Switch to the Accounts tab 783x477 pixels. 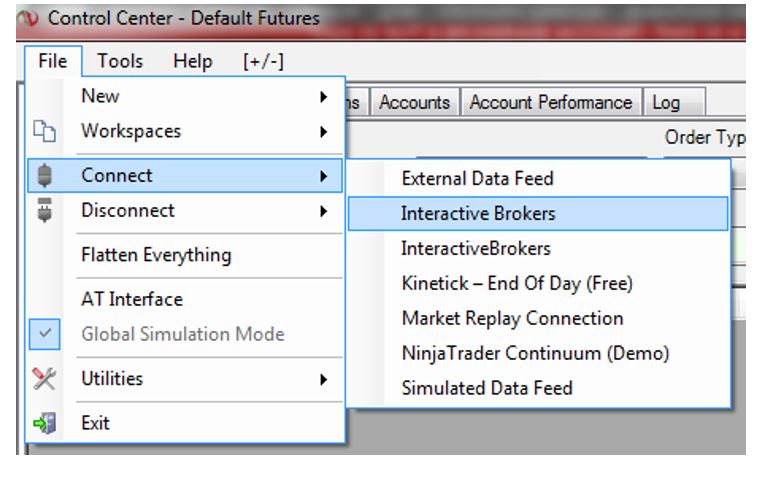tap(414, 102)
